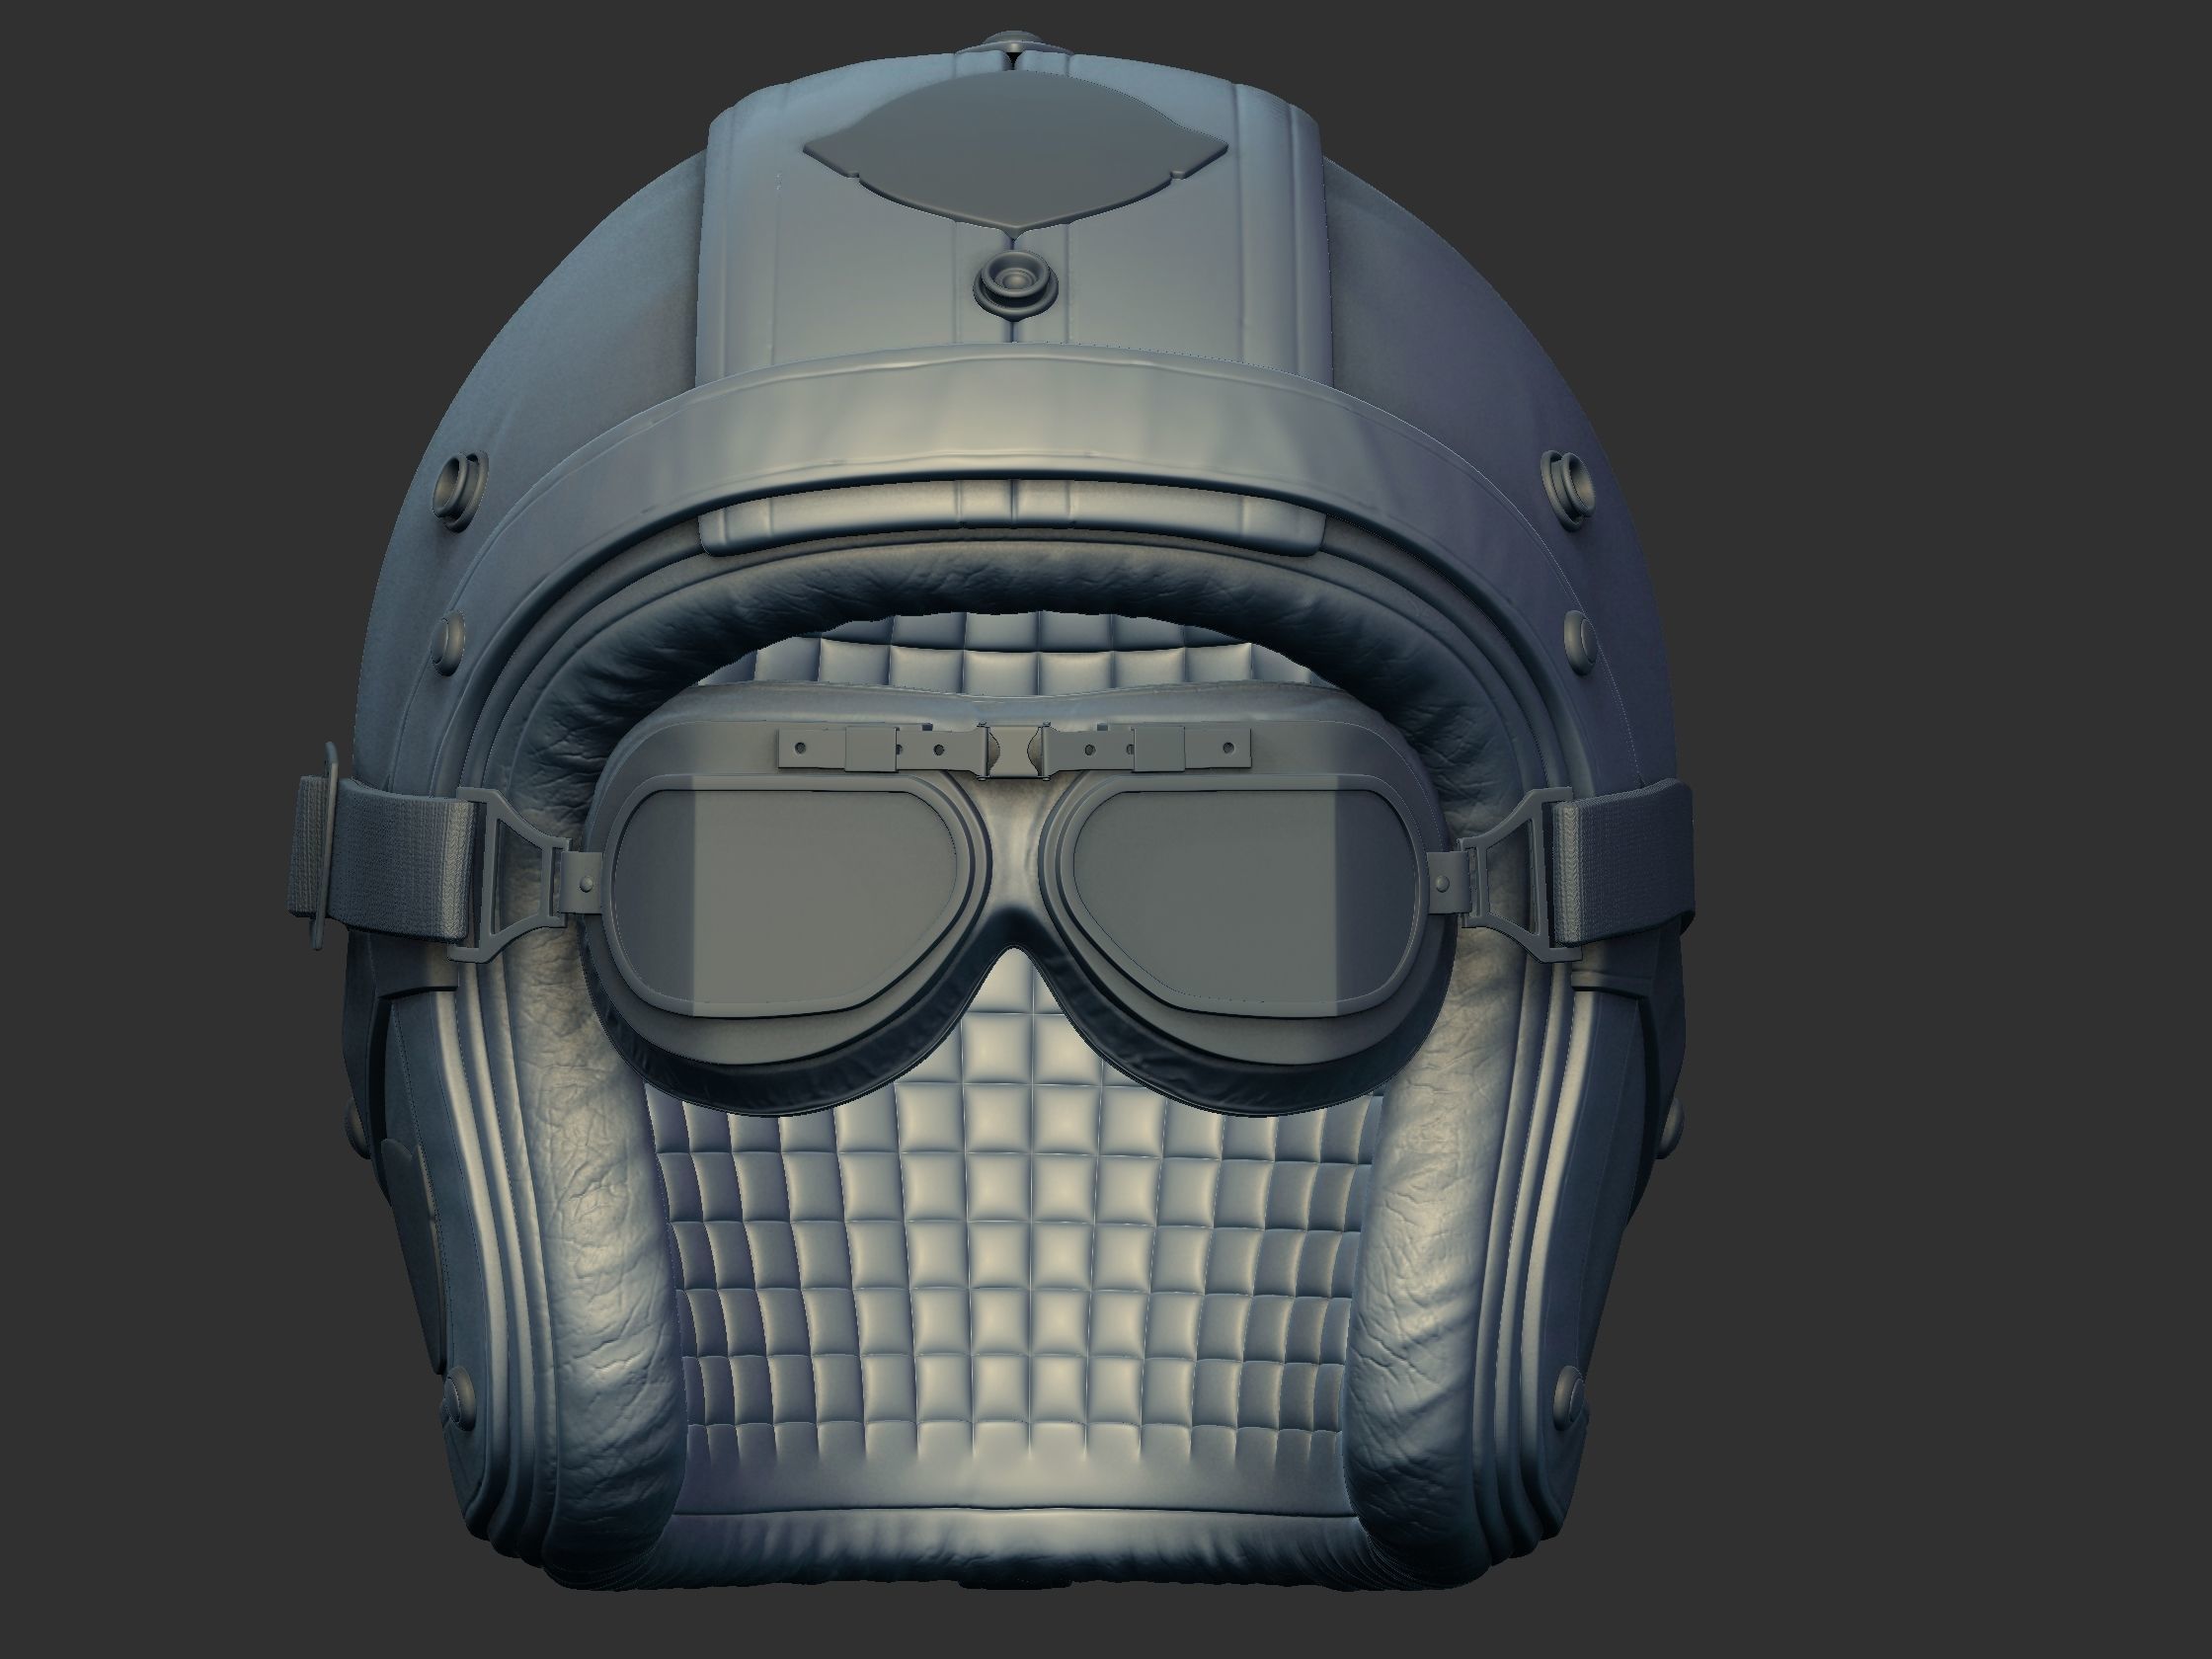
Task: Click the oval plate on the helmet crown
Action: (x=1015, y=151)
